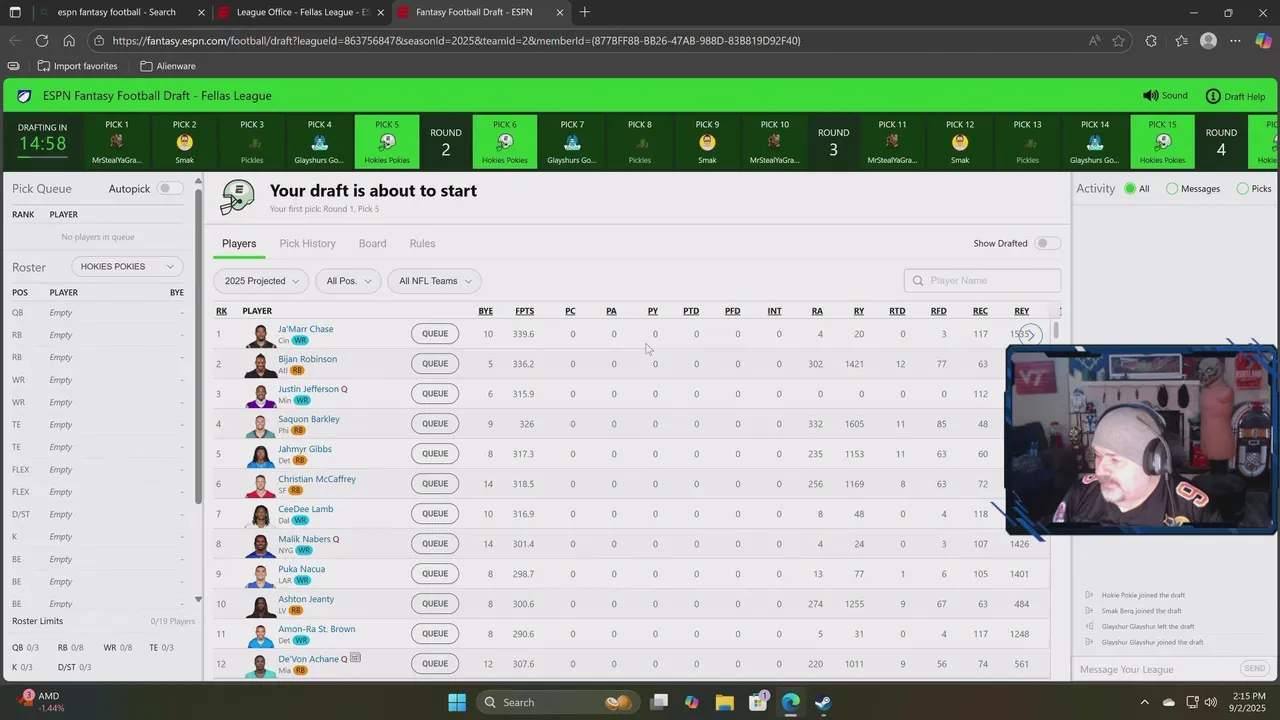
Task: Click the large helmet draft icon
Action: (x=238, y=197)
